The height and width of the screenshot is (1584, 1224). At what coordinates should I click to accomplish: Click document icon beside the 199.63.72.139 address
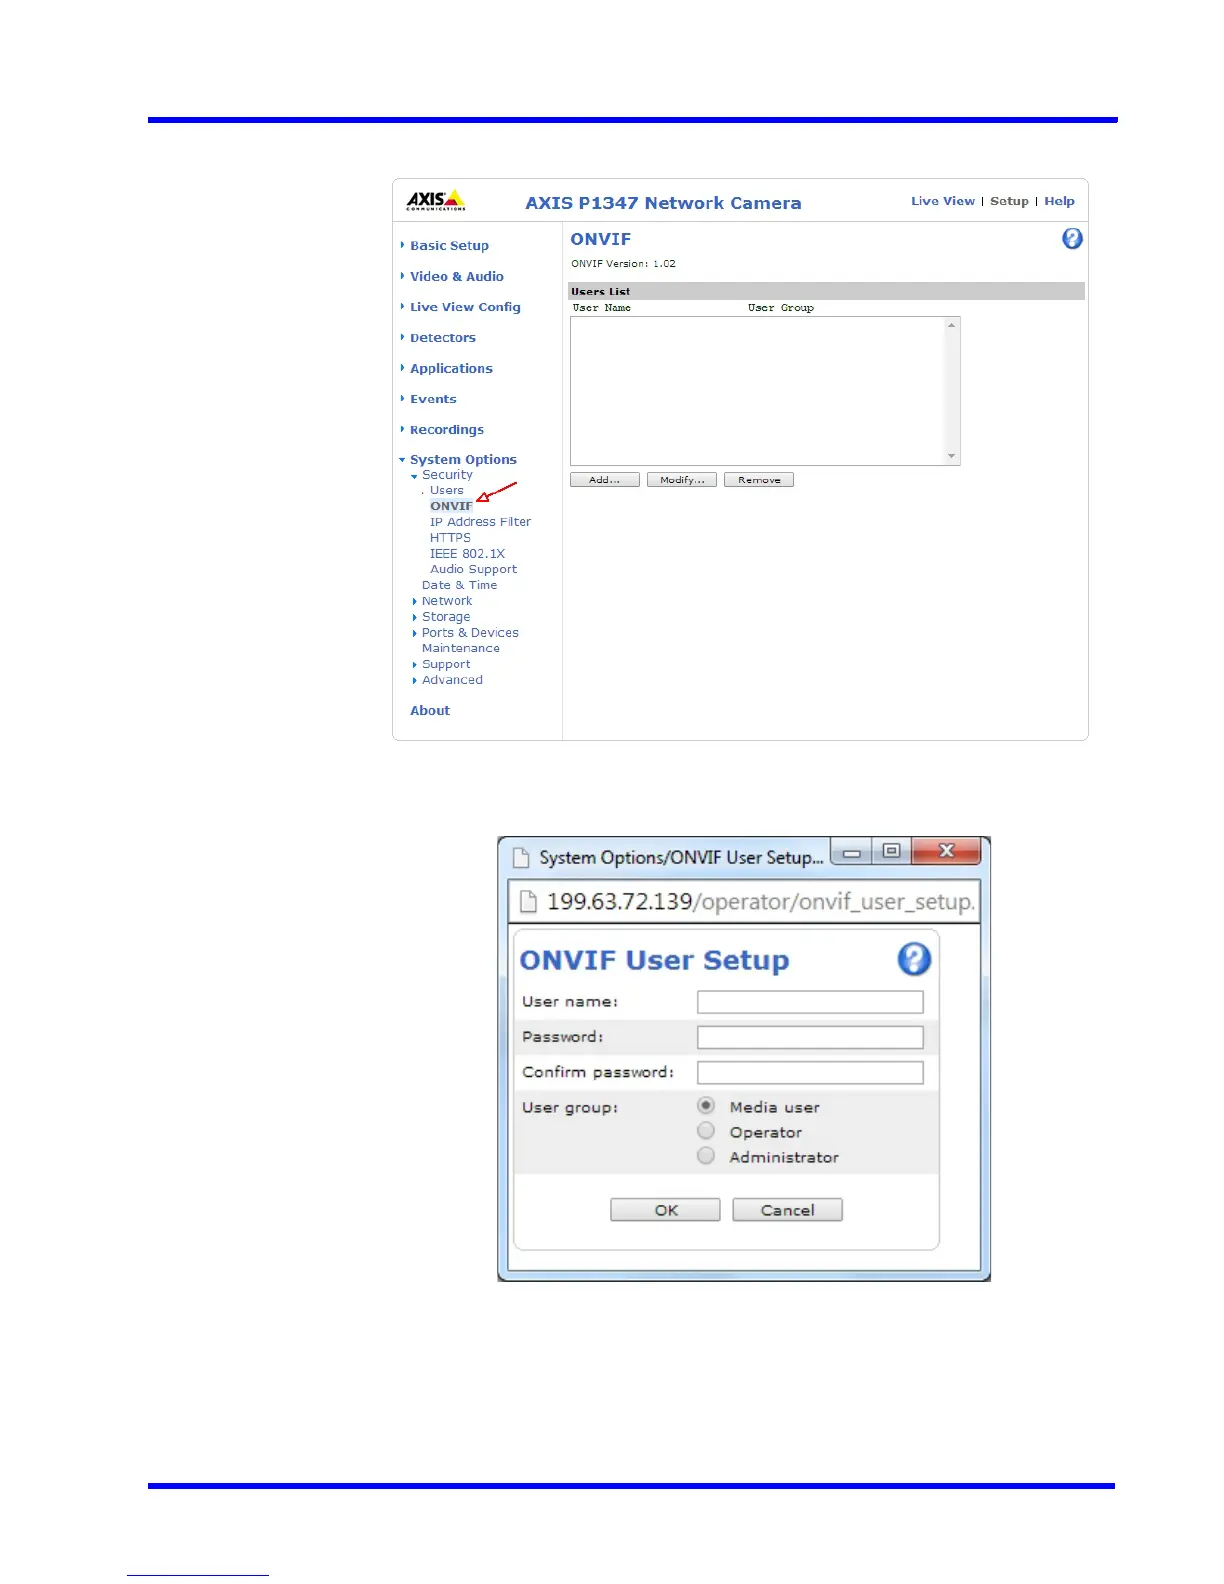528,902
